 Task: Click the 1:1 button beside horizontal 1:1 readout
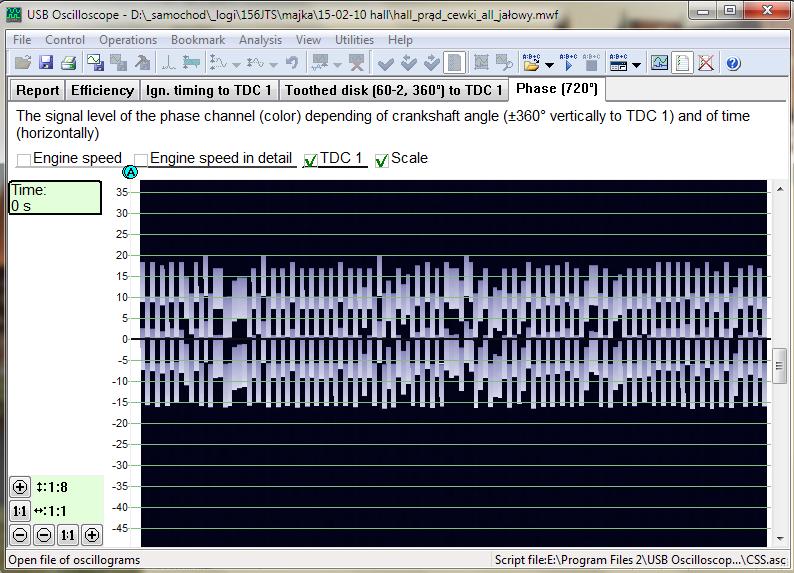20,511
